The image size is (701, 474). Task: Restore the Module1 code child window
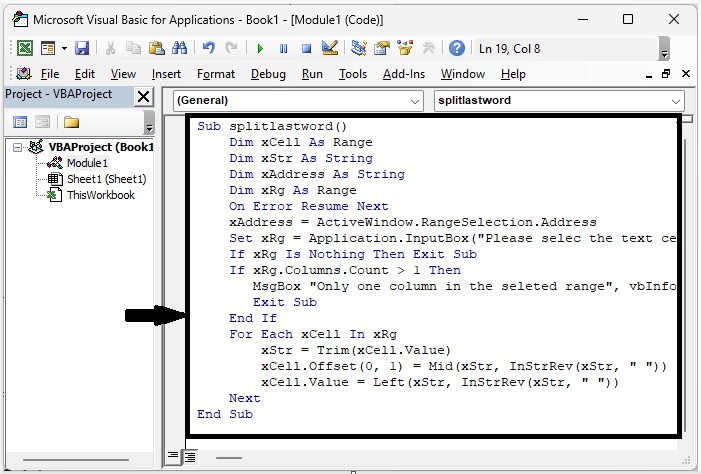pos(666,74)
